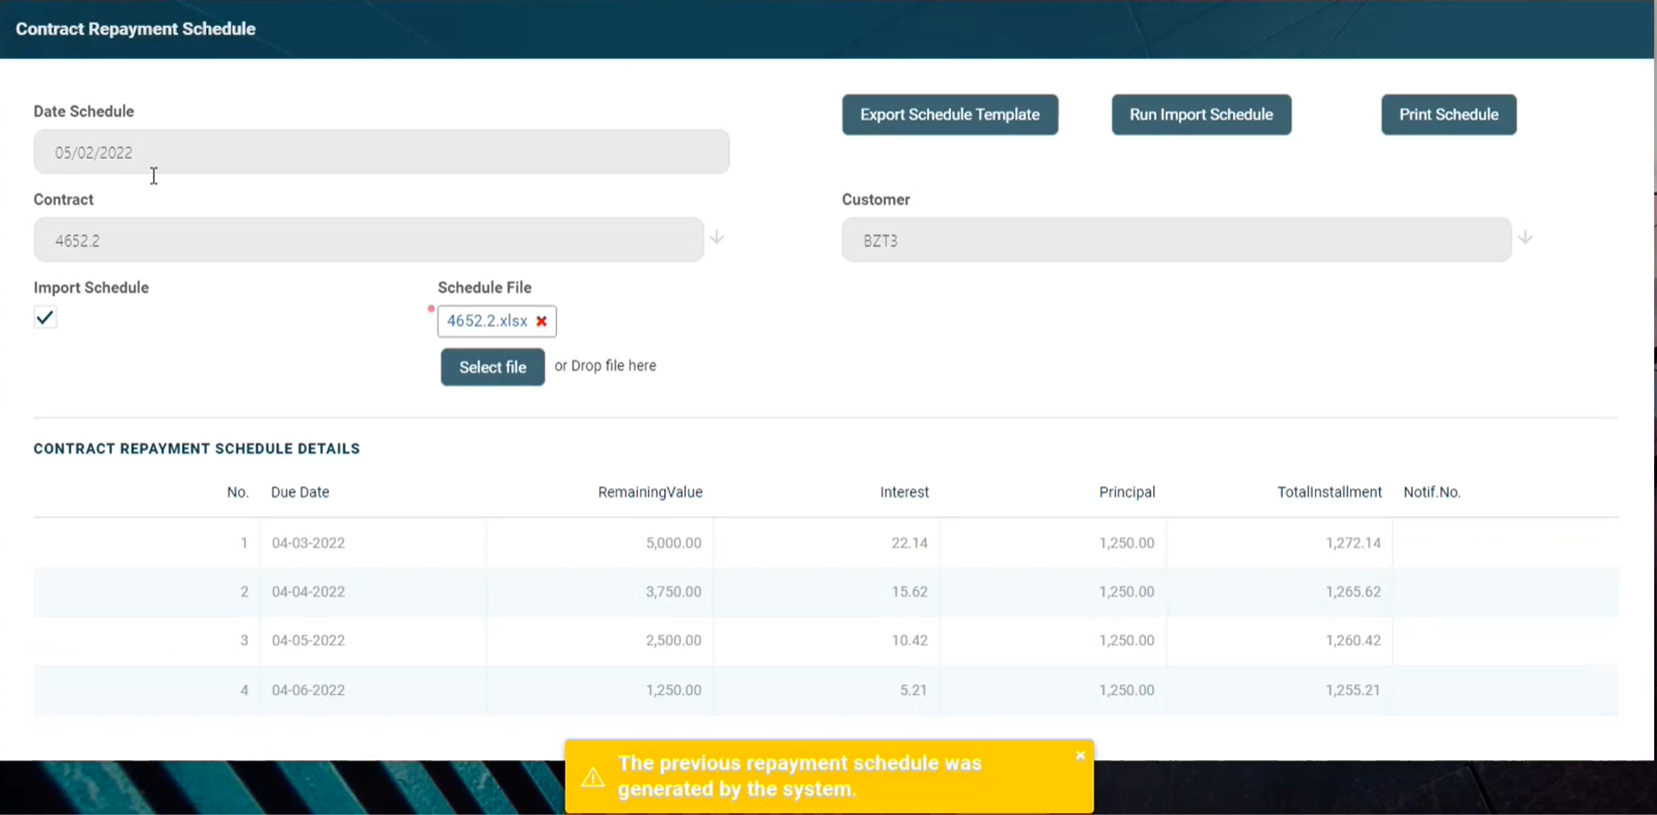Open the 4652.2.xlsx file link
This screenshot has height=815, width=1657.
point(486,321)
